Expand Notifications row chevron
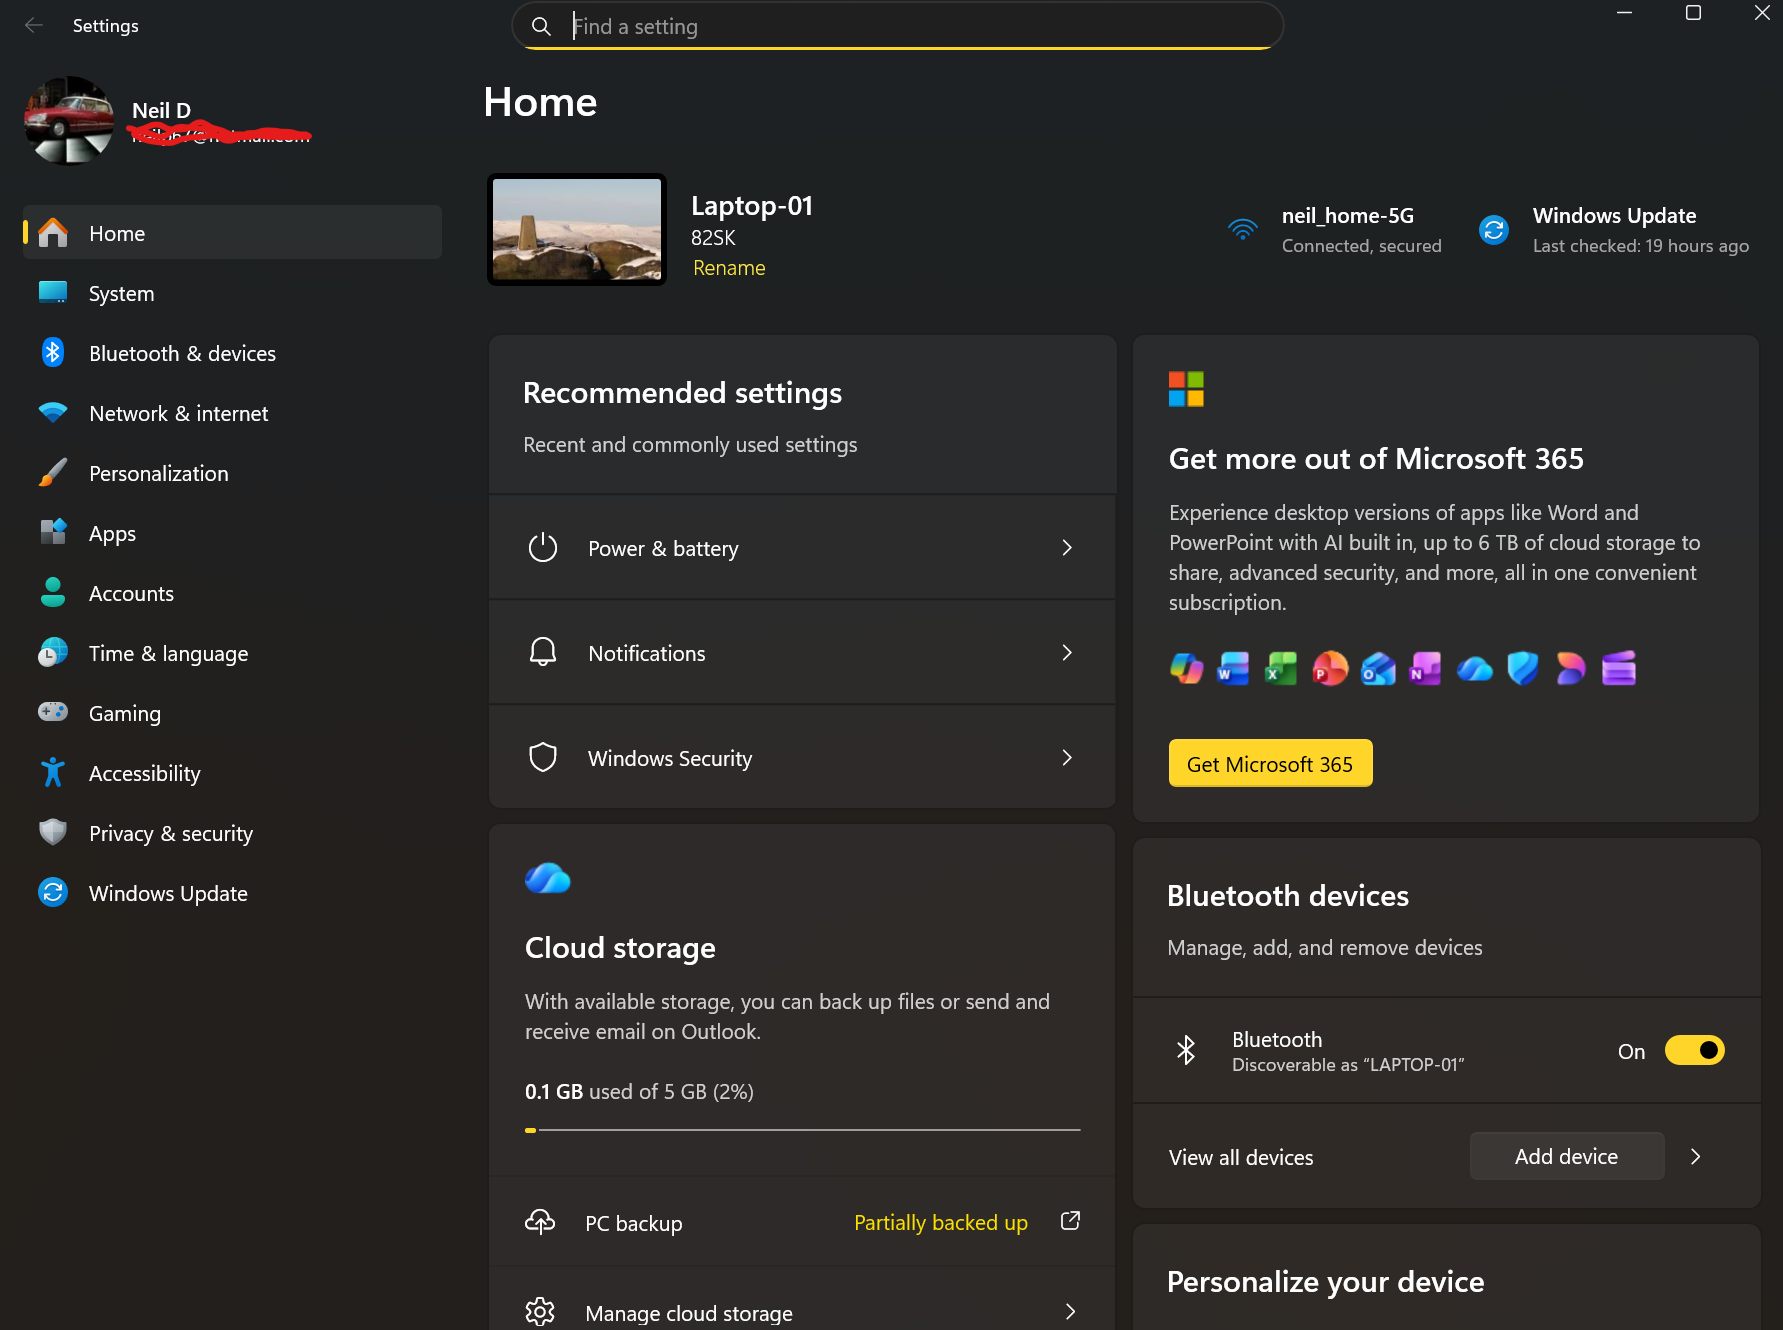Screen dimensions: 1783x1330 [1067, 653]
